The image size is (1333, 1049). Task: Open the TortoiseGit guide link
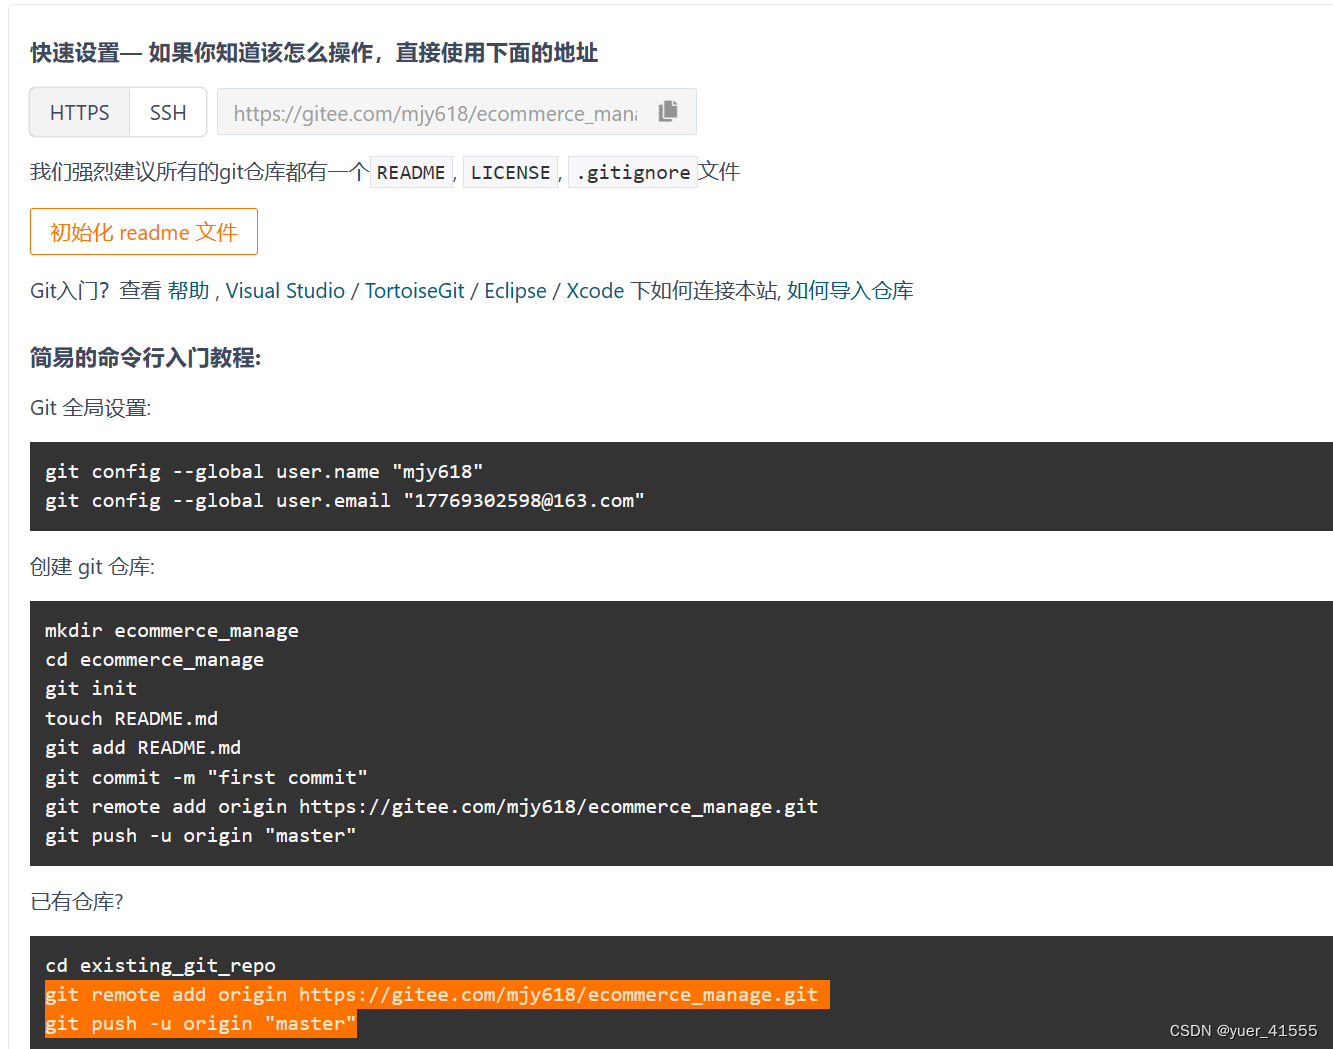(x=414, y=291)
